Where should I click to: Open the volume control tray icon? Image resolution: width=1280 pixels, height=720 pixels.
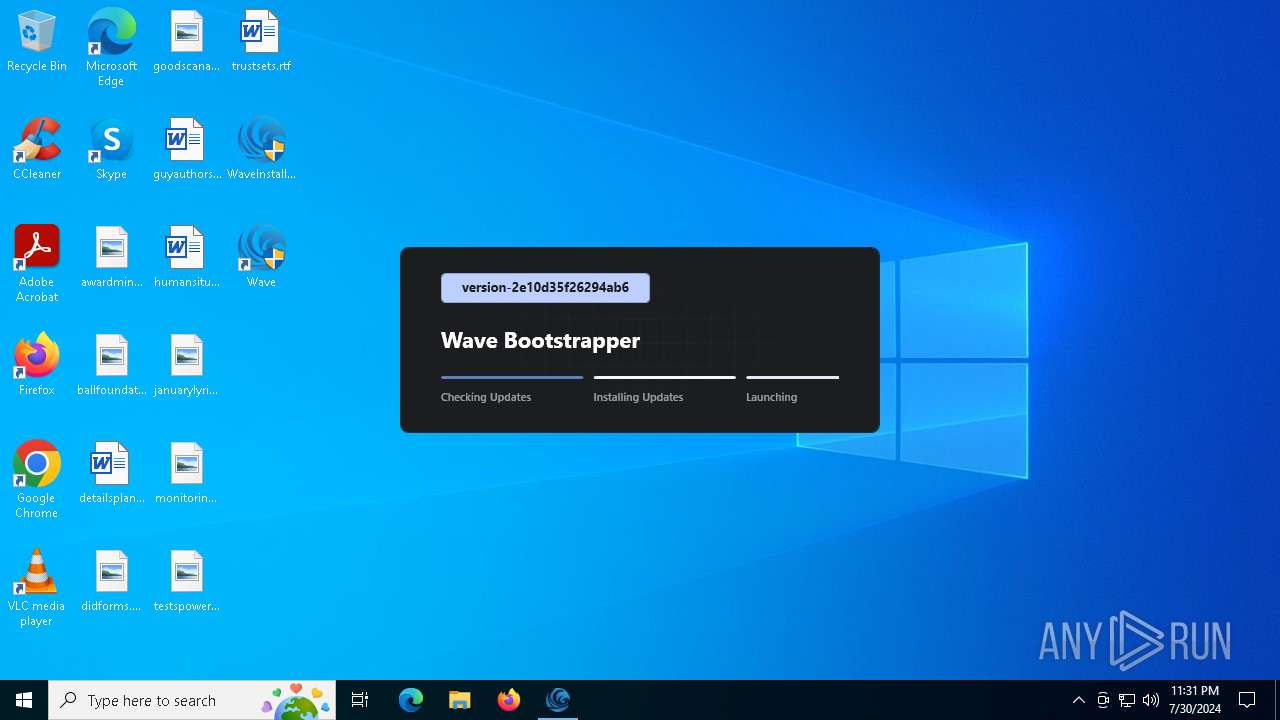click(x=1151, y=700)
